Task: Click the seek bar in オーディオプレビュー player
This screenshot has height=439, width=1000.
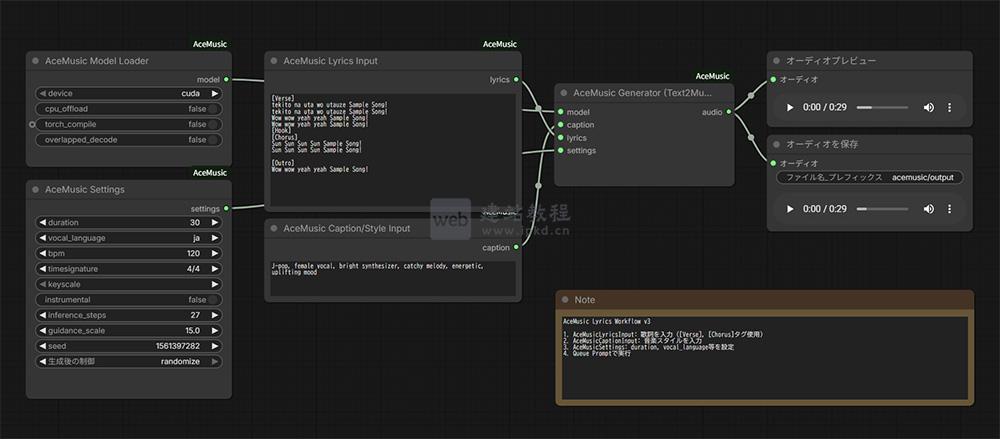Action: click(882, 107)
